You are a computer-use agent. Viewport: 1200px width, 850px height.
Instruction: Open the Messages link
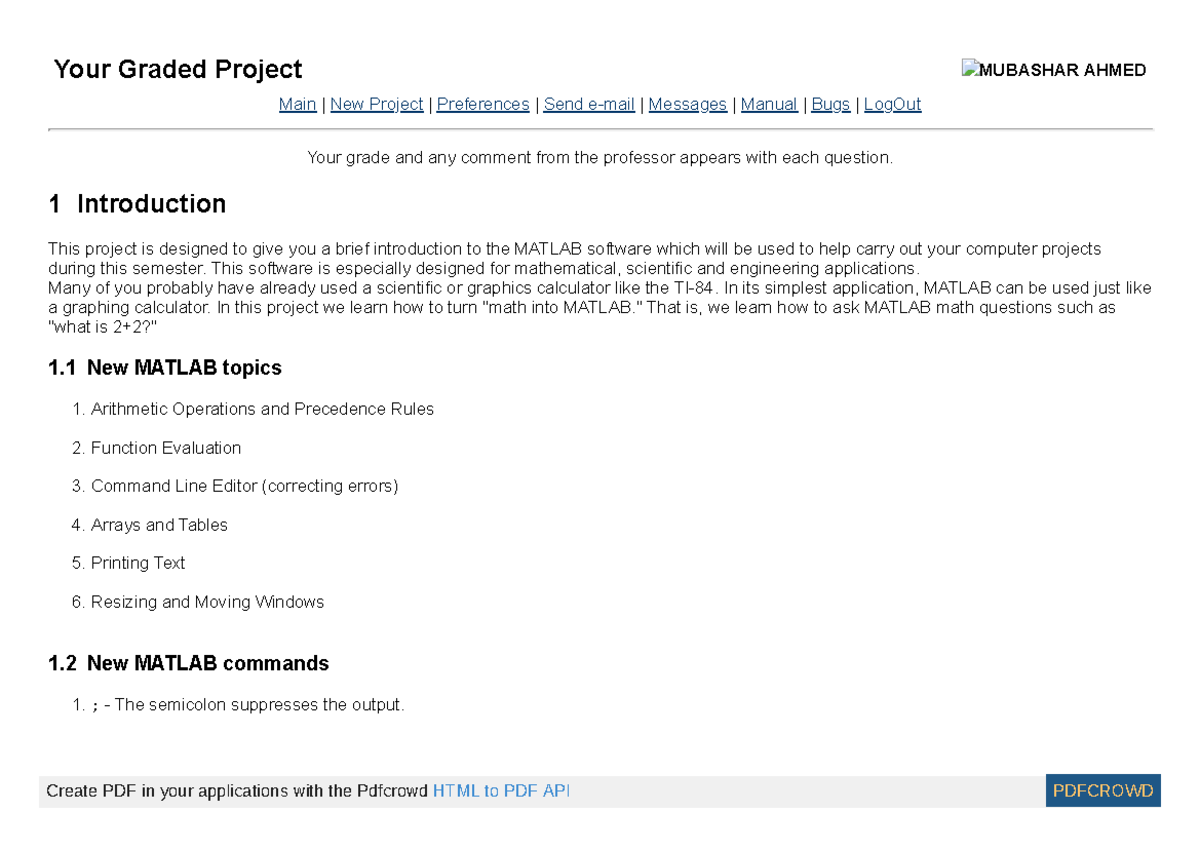tap(688, 104)
